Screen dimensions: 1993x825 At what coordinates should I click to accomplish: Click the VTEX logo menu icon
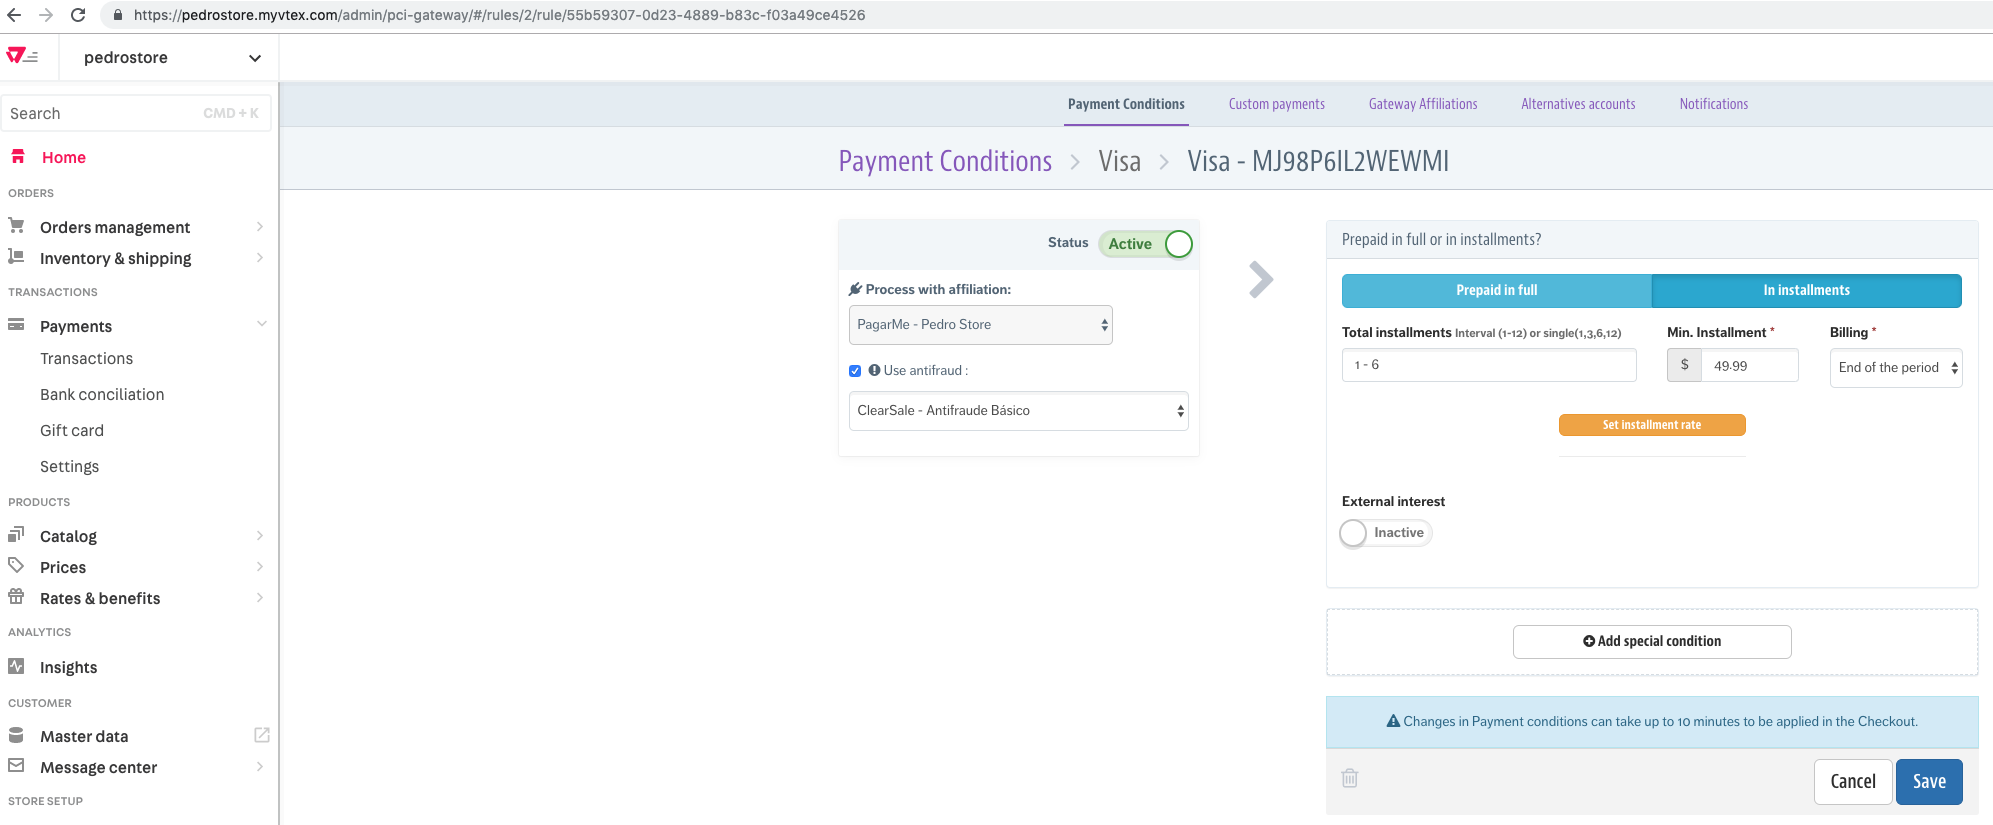tap(22, 56)
